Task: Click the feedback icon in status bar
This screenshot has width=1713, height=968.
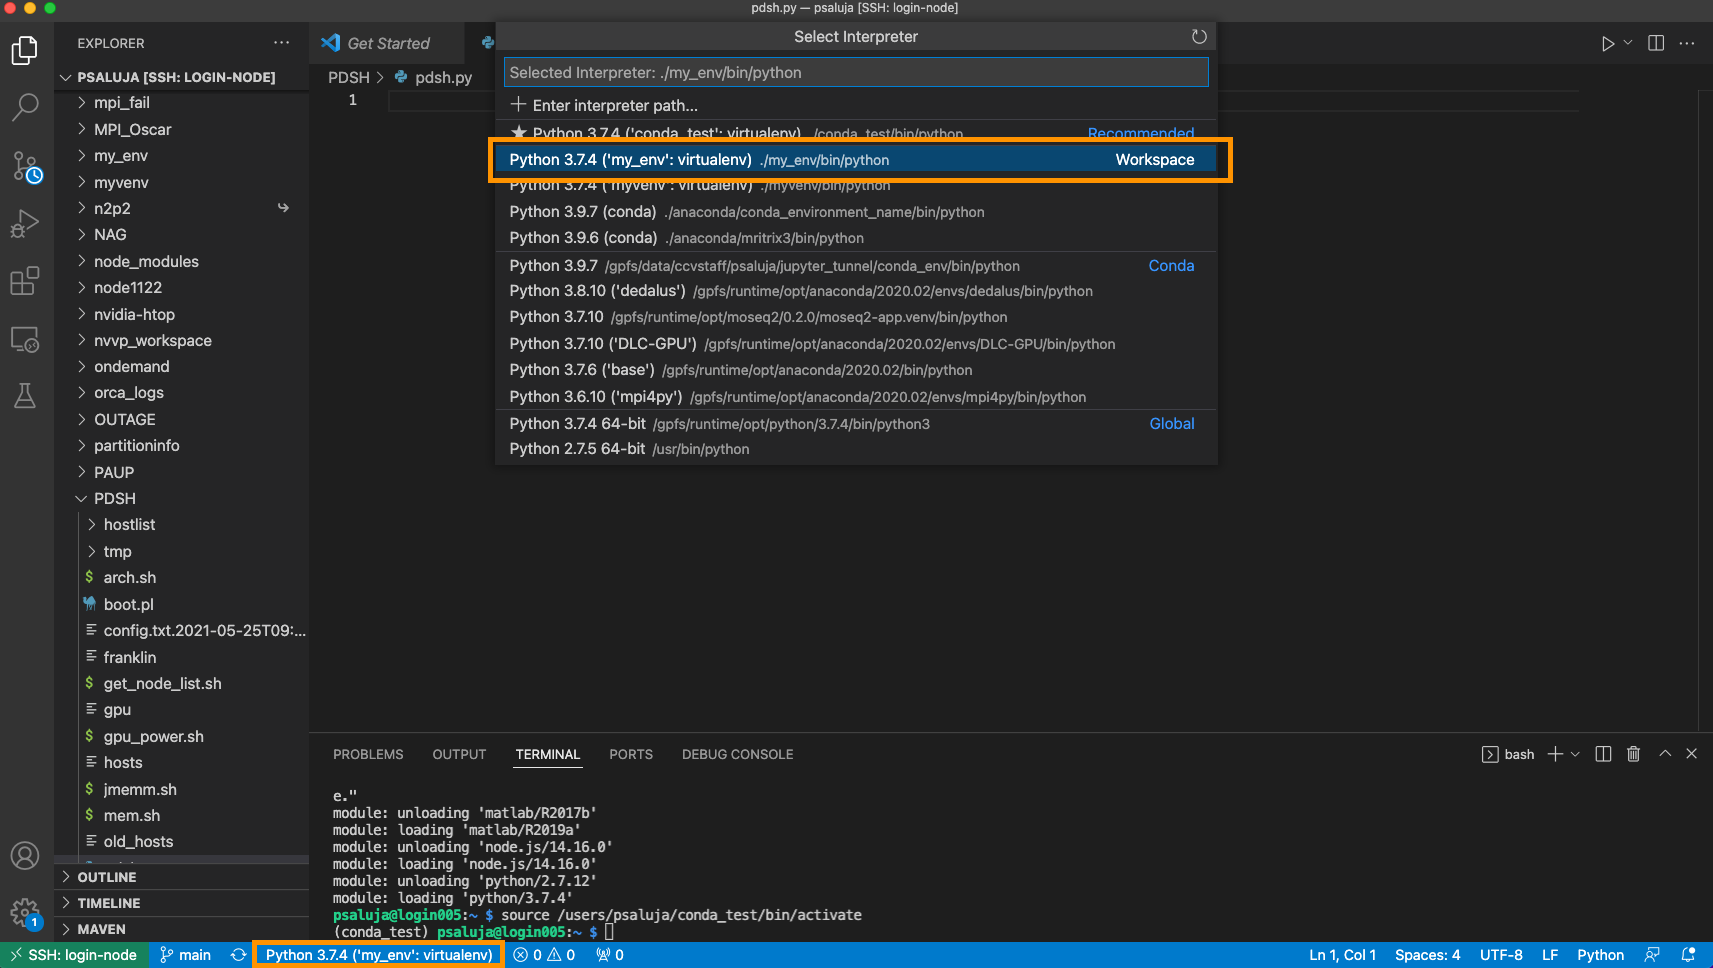Action: (1652, 955)
